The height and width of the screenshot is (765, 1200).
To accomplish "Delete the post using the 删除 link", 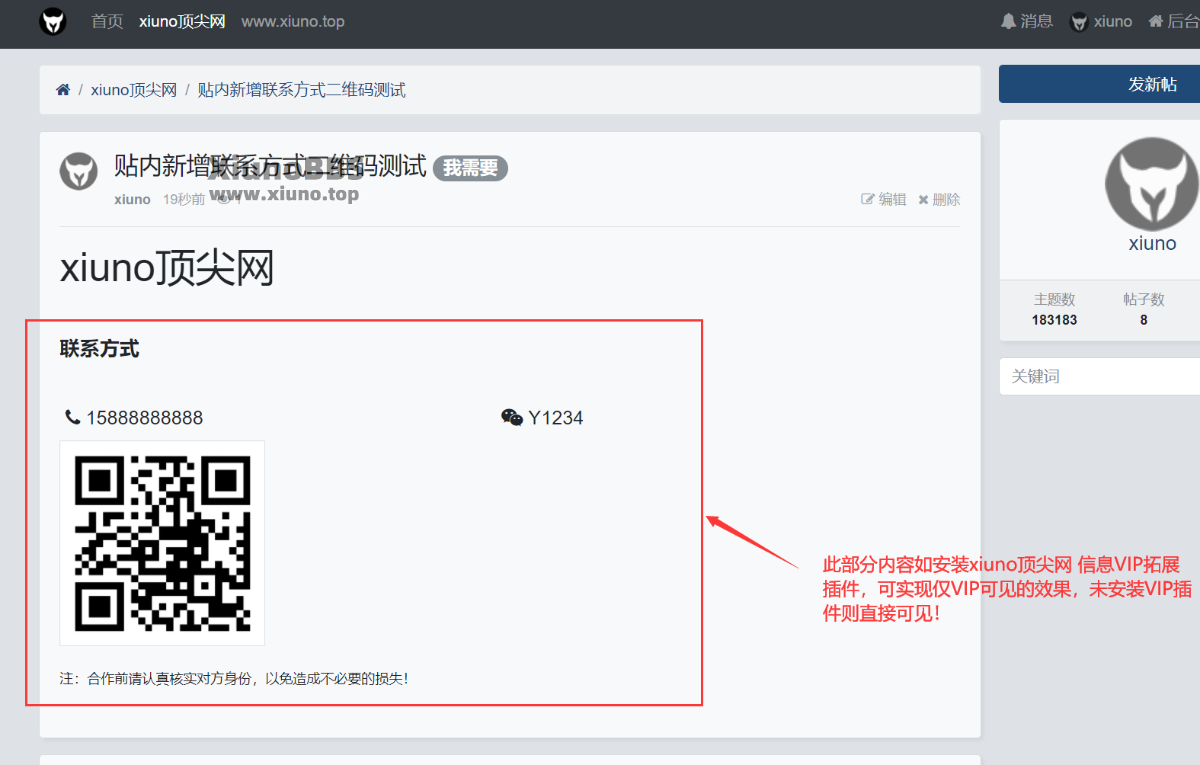I will (x=939, y=199).
